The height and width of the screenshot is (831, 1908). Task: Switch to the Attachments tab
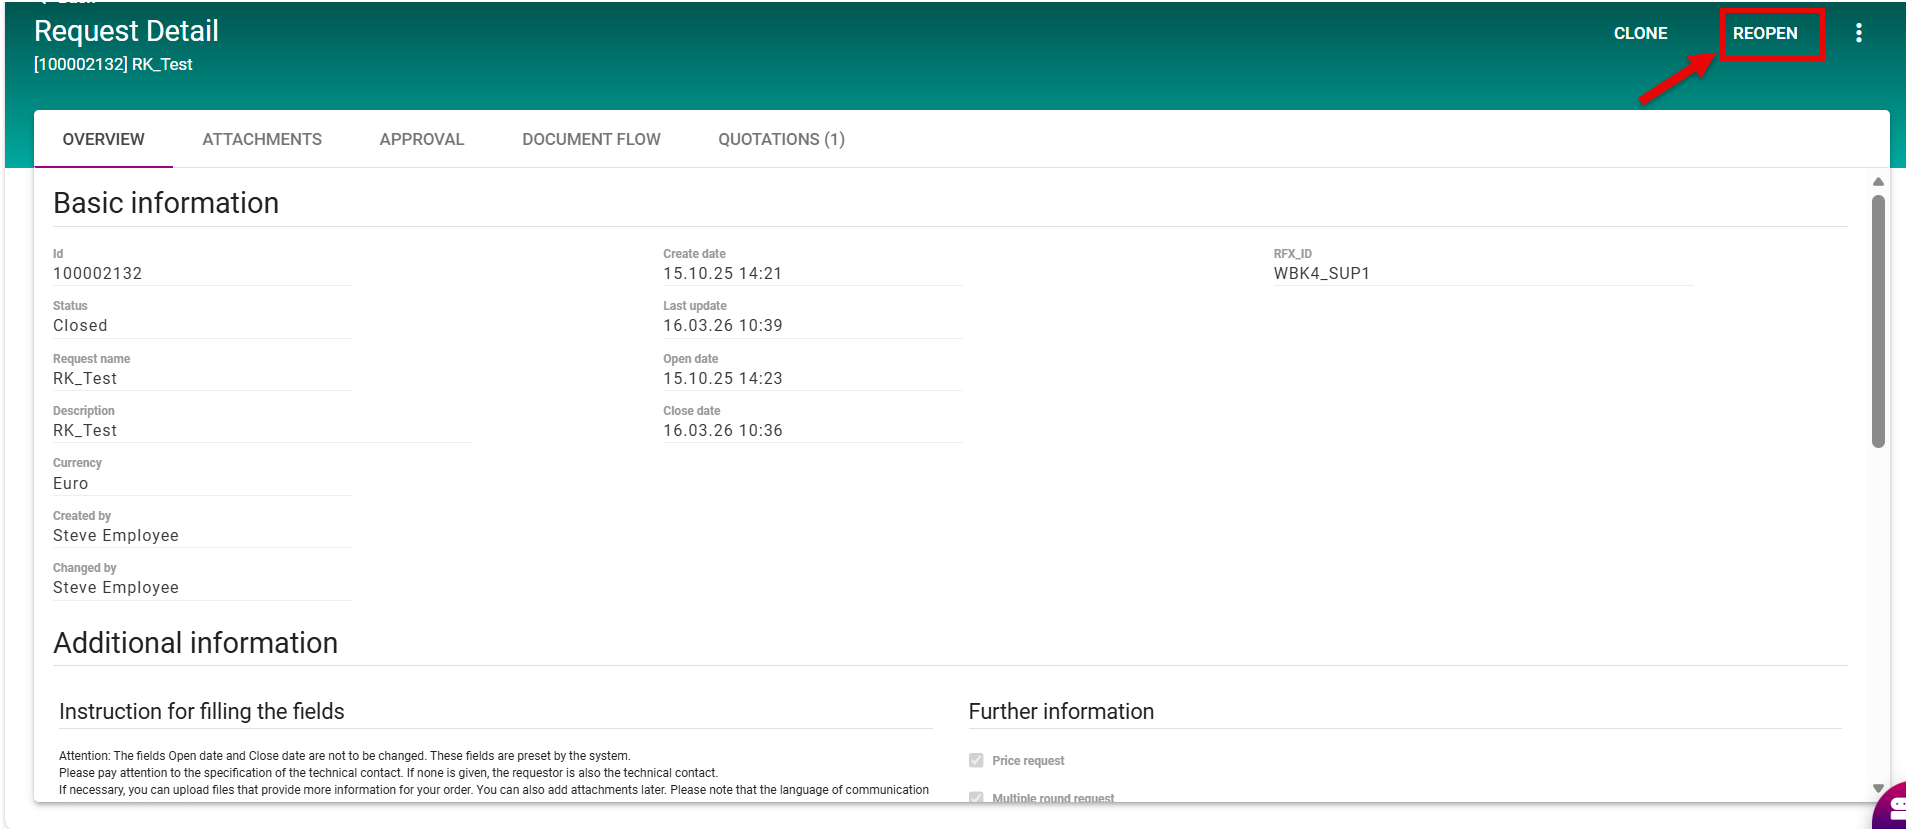click(x=262, y=140)
